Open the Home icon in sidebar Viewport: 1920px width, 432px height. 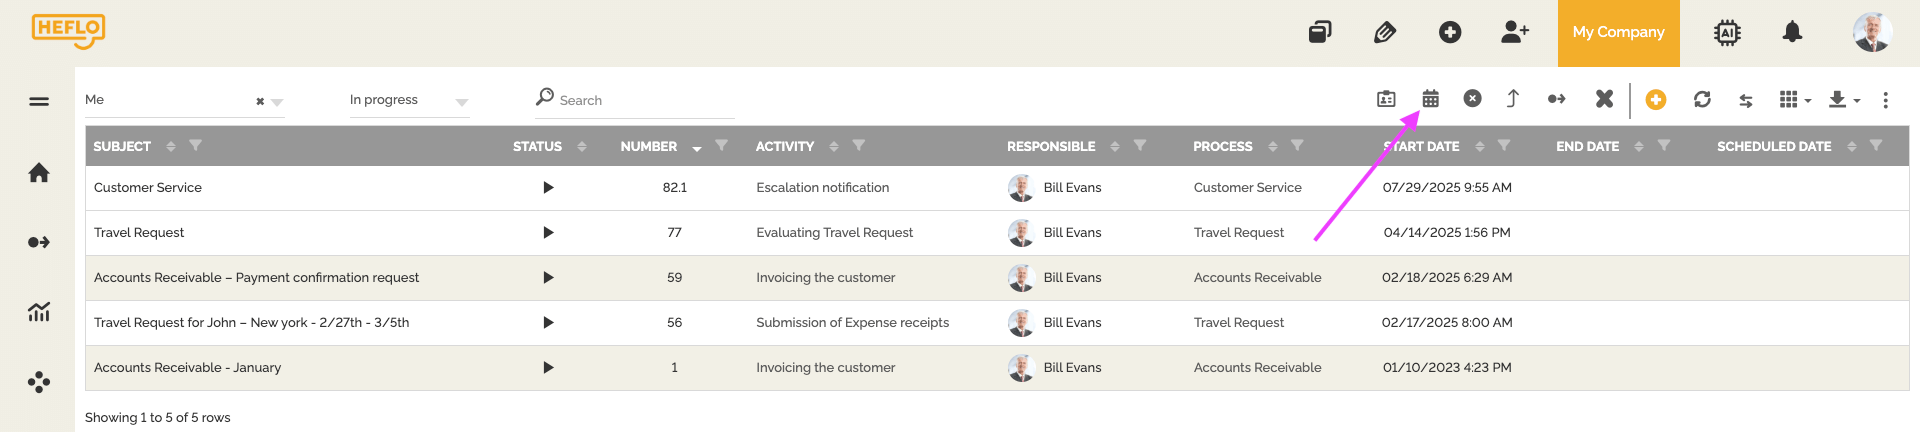click(x=39, y=173)
